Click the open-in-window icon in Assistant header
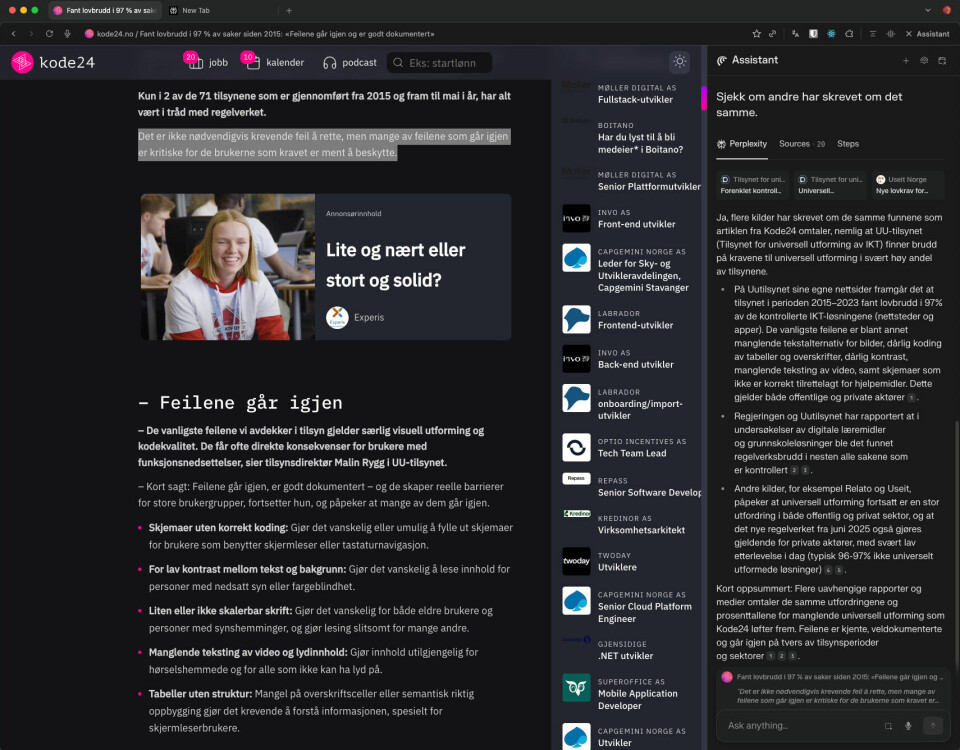This screenshot has width=960, height=750. (x=942, y=60)
